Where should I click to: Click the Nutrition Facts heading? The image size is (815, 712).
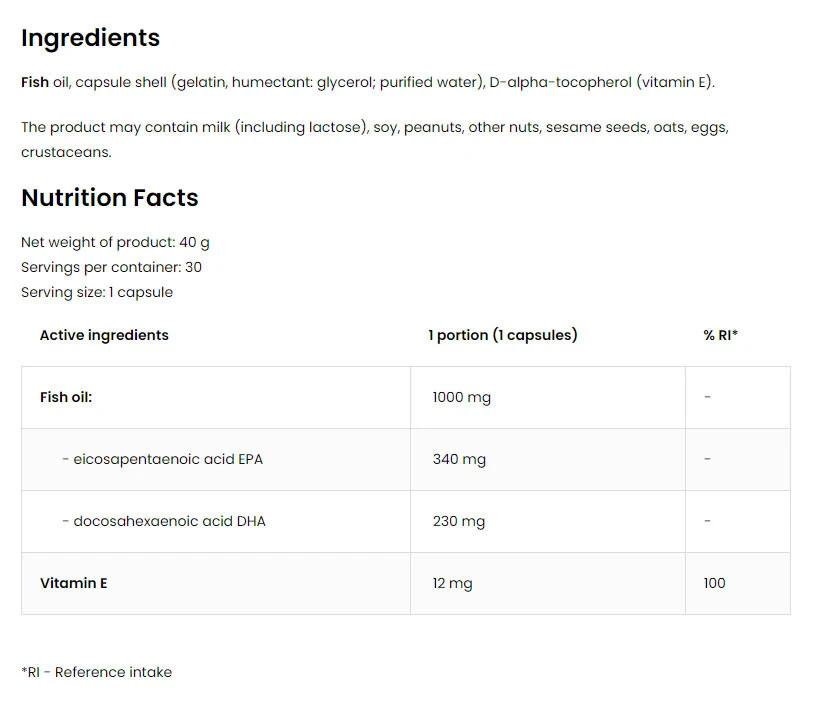(110, 198)
